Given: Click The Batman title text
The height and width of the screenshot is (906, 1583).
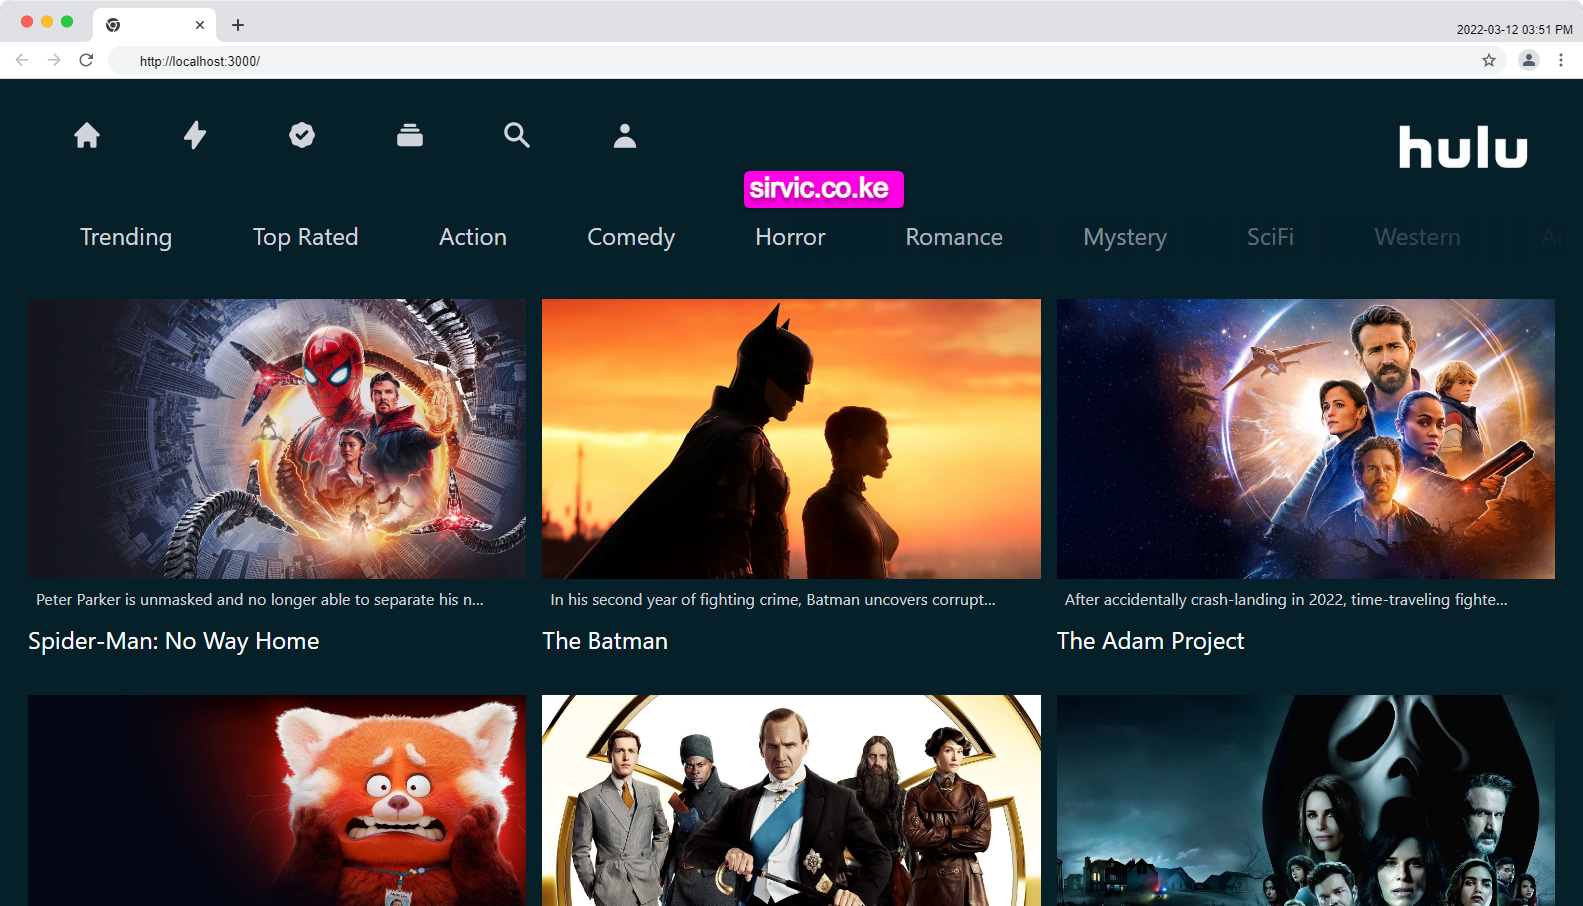Looking at the screenshot, I should click(x=605, y=641).
